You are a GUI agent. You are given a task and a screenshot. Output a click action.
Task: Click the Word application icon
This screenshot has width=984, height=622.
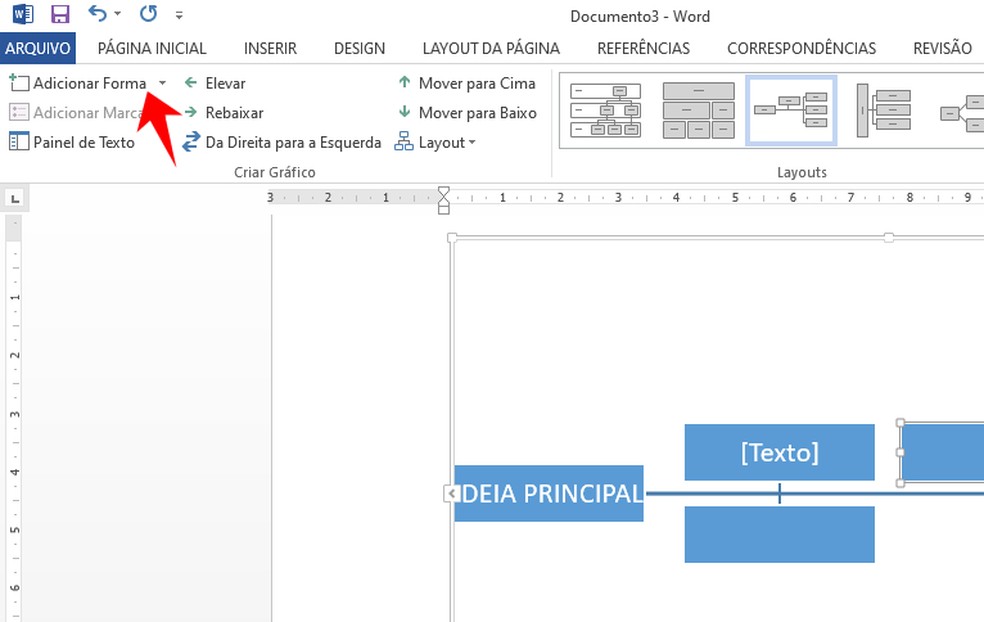tap(20, 14)
